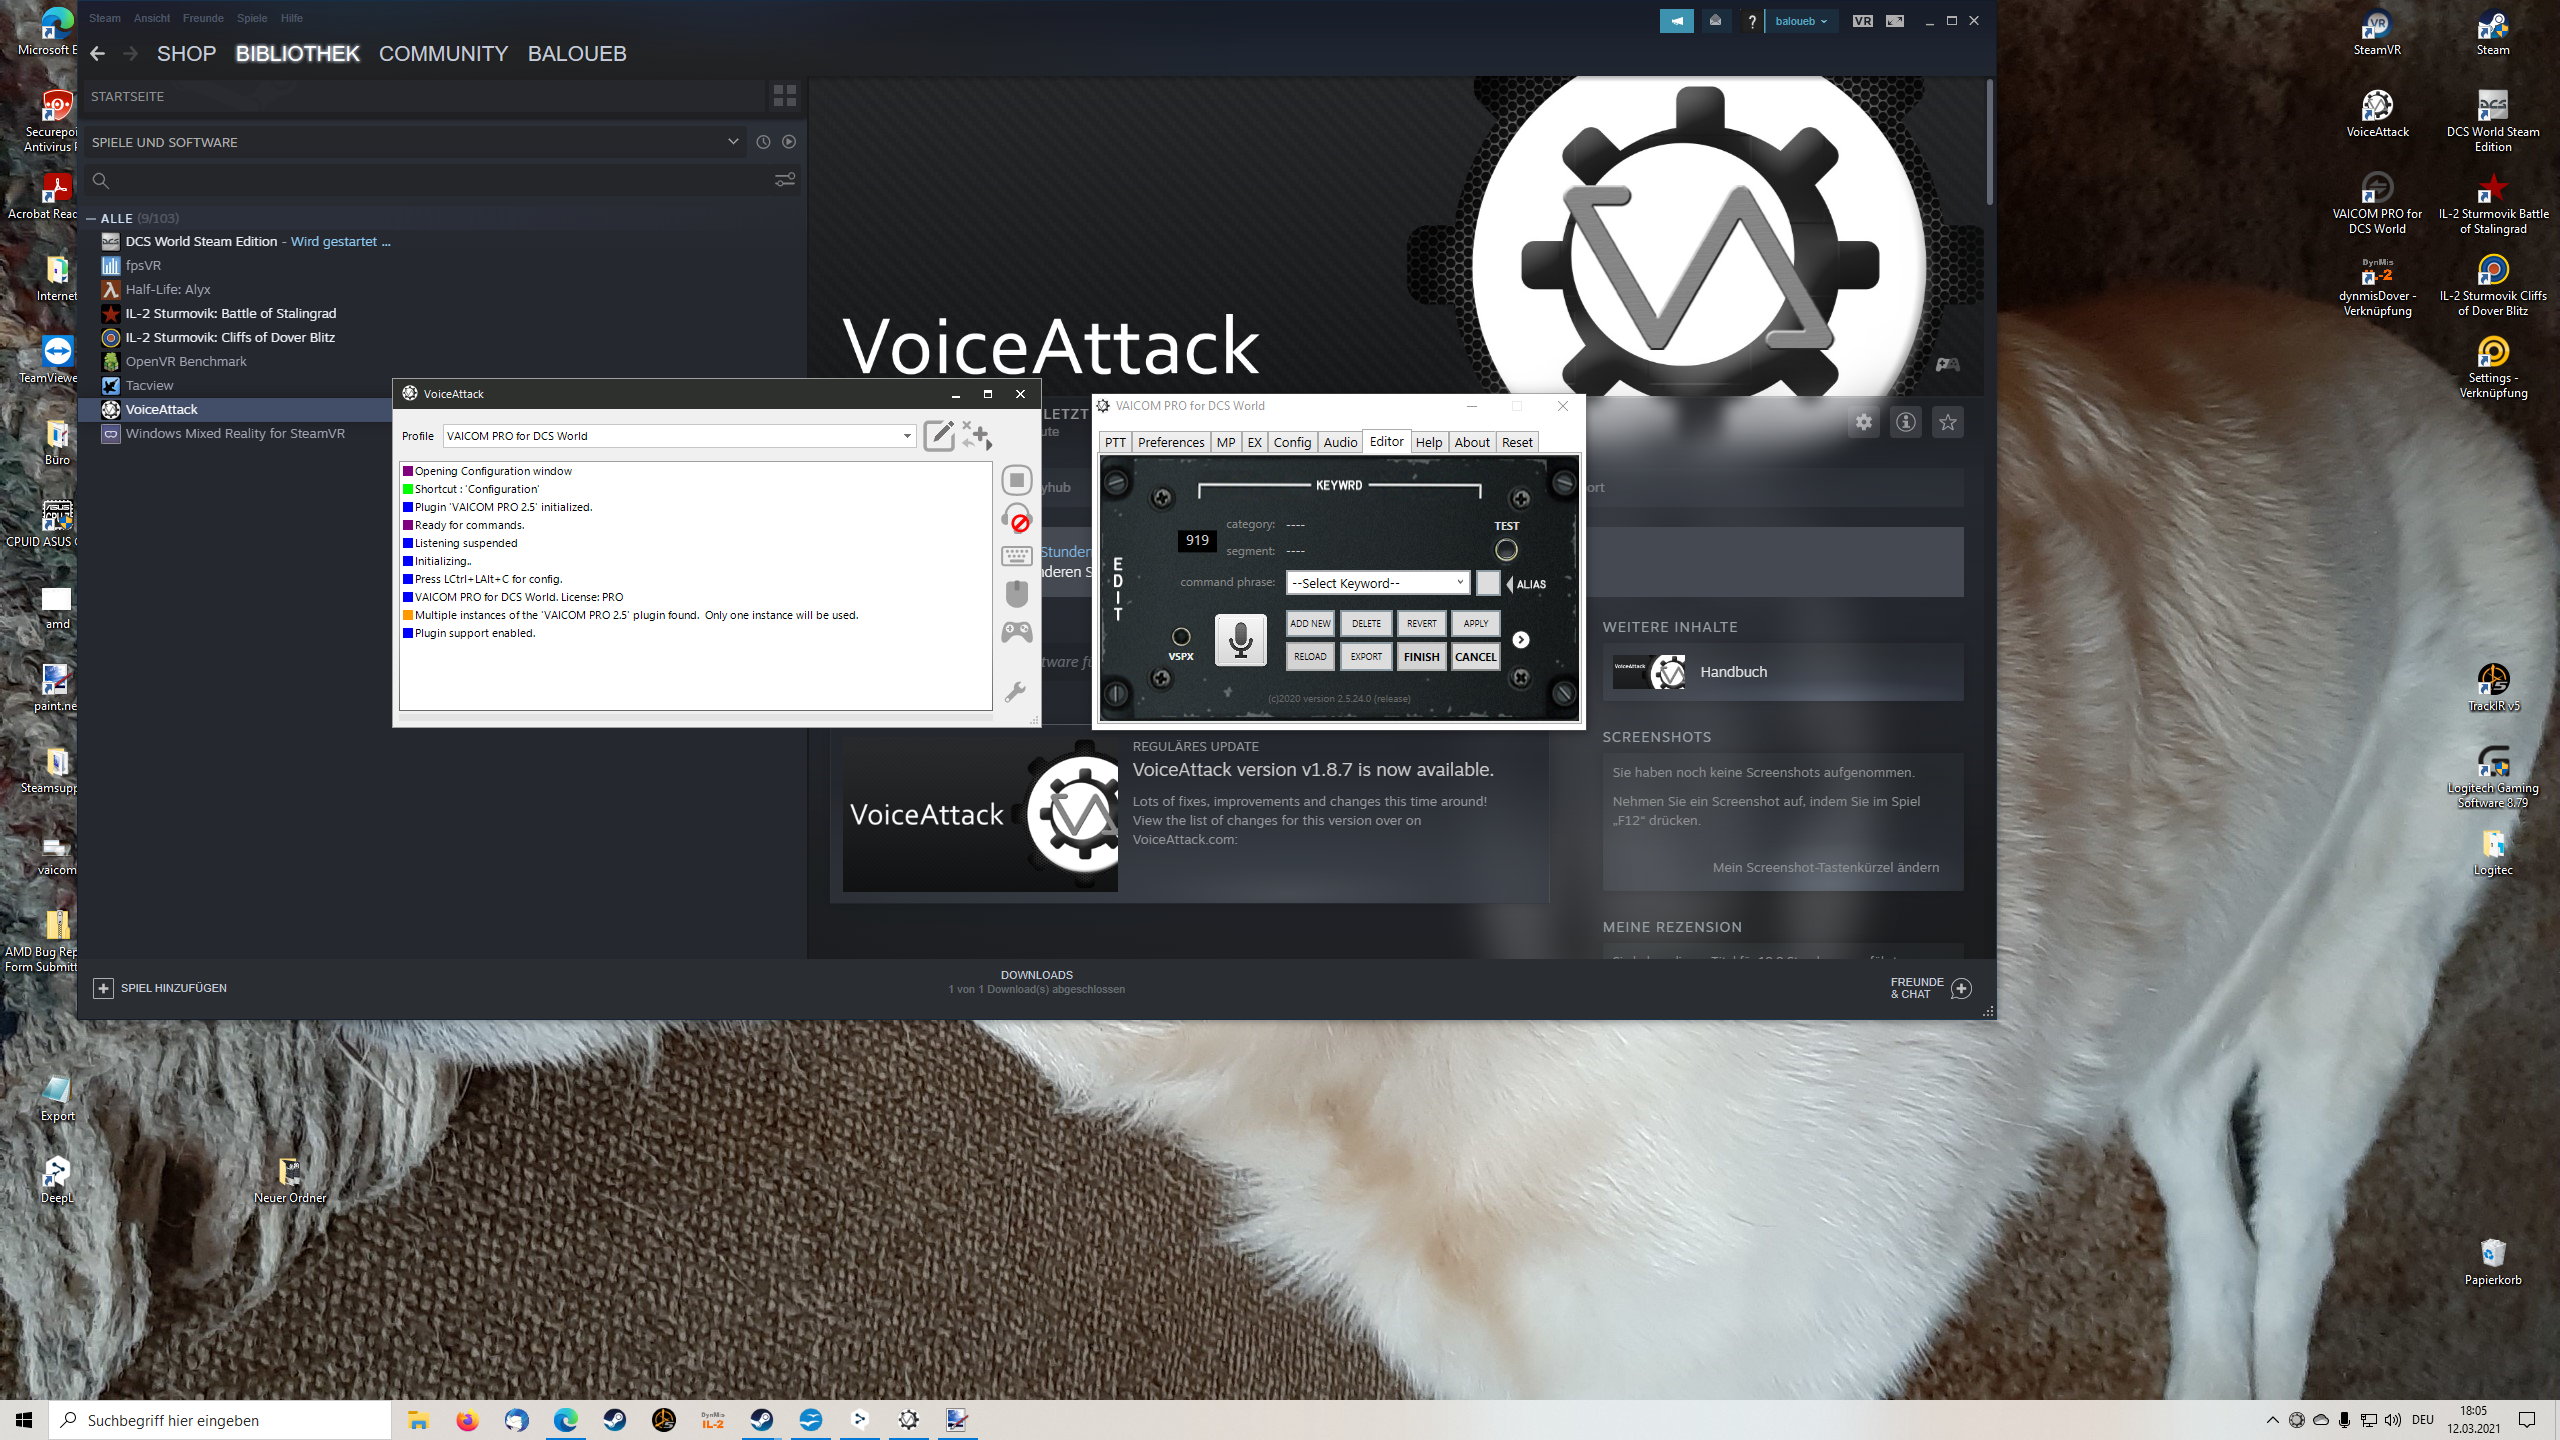Open the Freunde menu in Steam

(x=203, y=18)
